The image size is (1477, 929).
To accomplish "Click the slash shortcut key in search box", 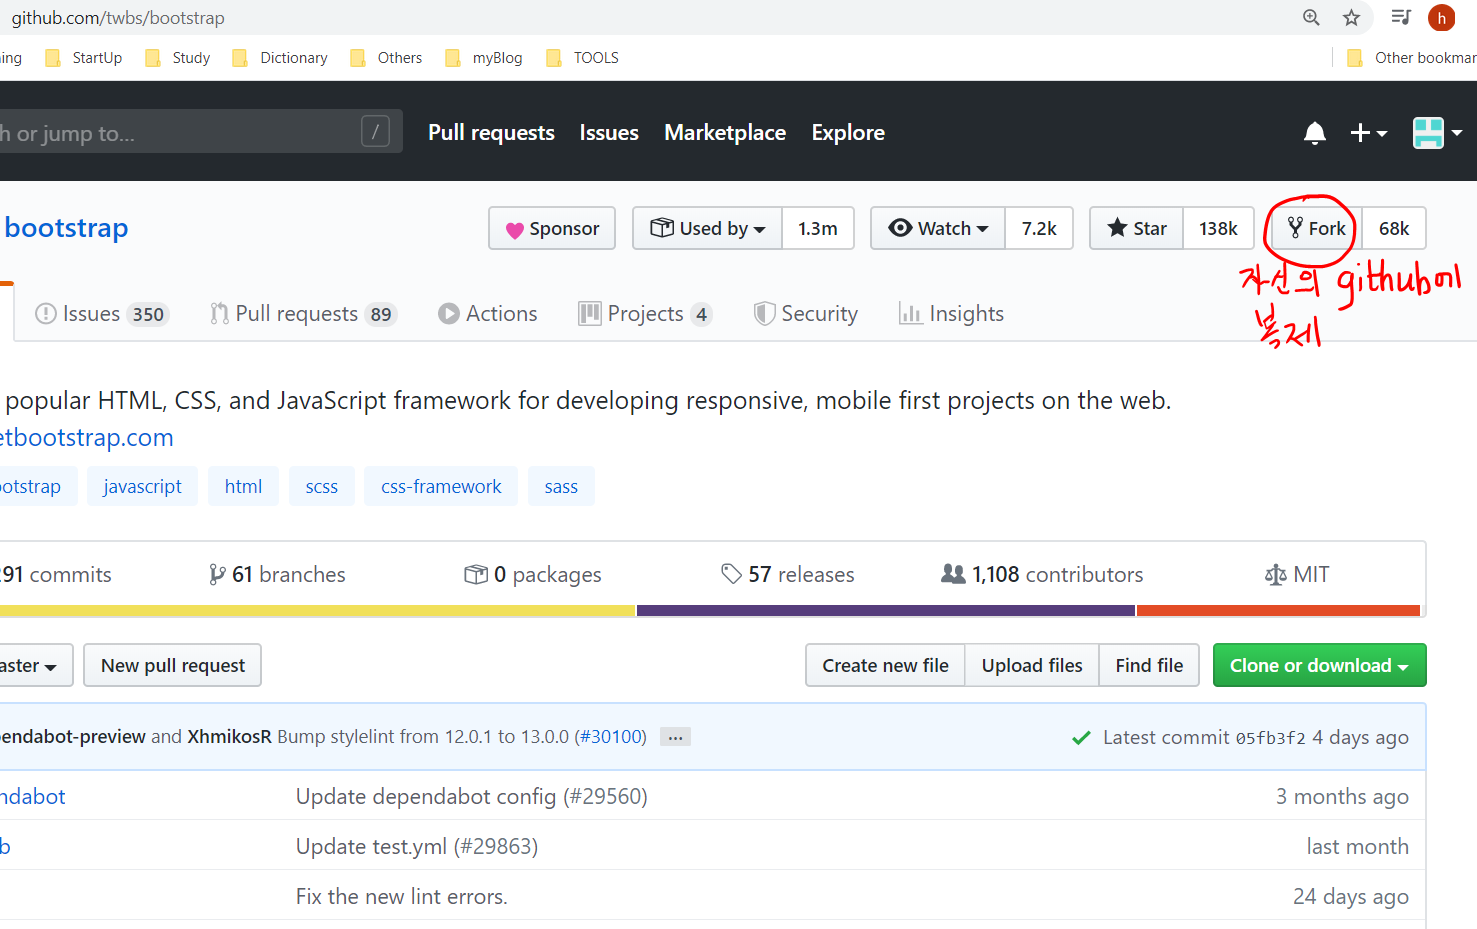I will pyautogui.click(x=375, y=131).
